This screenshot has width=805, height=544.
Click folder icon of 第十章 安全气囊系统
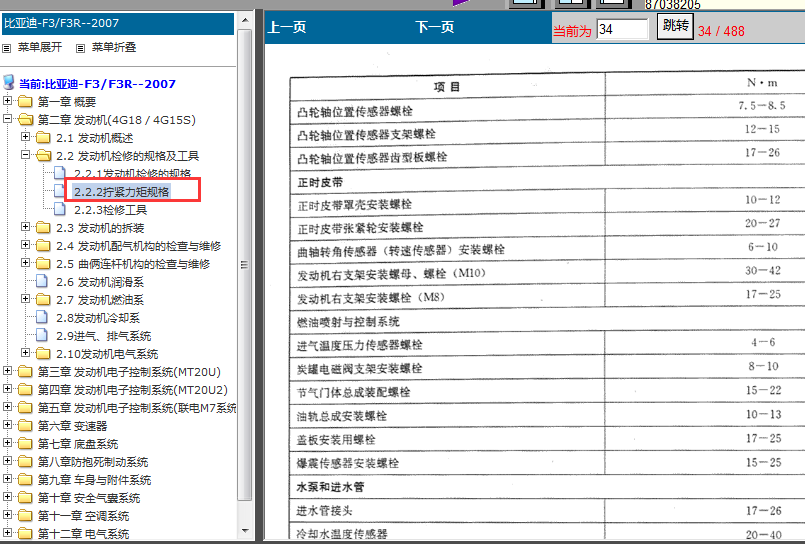25,497
